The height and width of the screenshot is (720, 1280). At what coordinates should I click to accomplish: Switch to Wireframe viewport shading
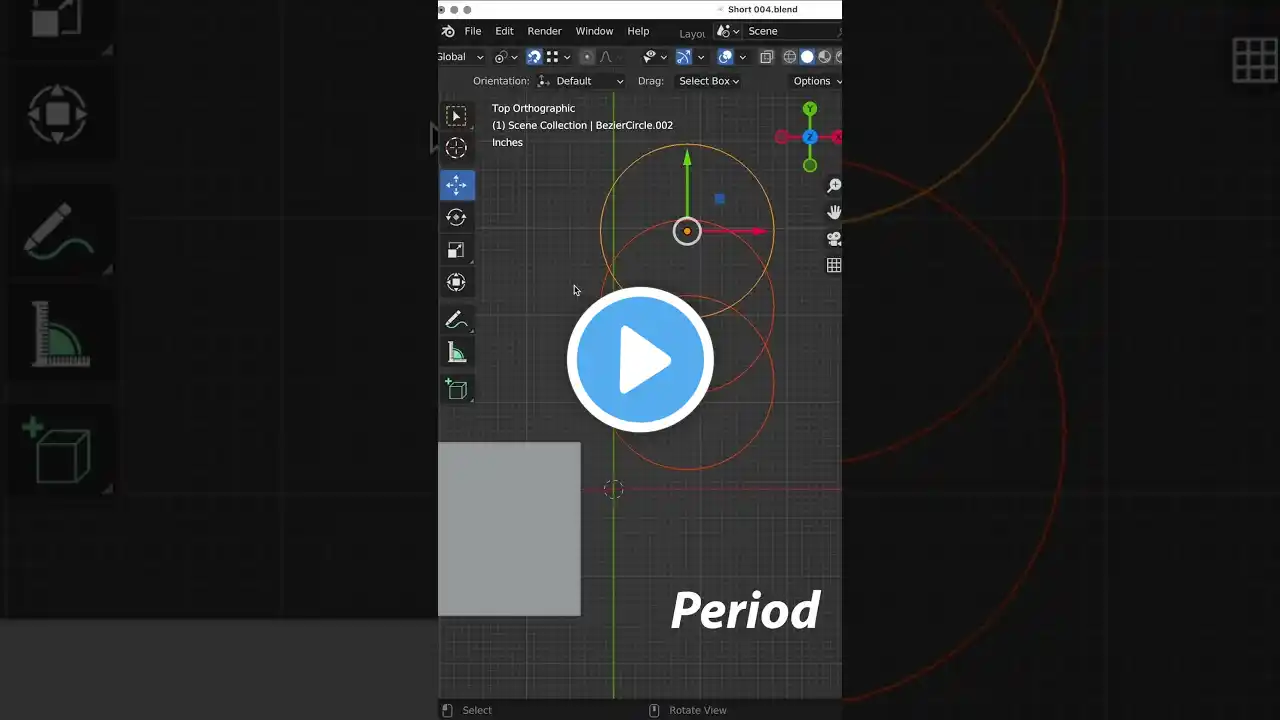[790, 57]
